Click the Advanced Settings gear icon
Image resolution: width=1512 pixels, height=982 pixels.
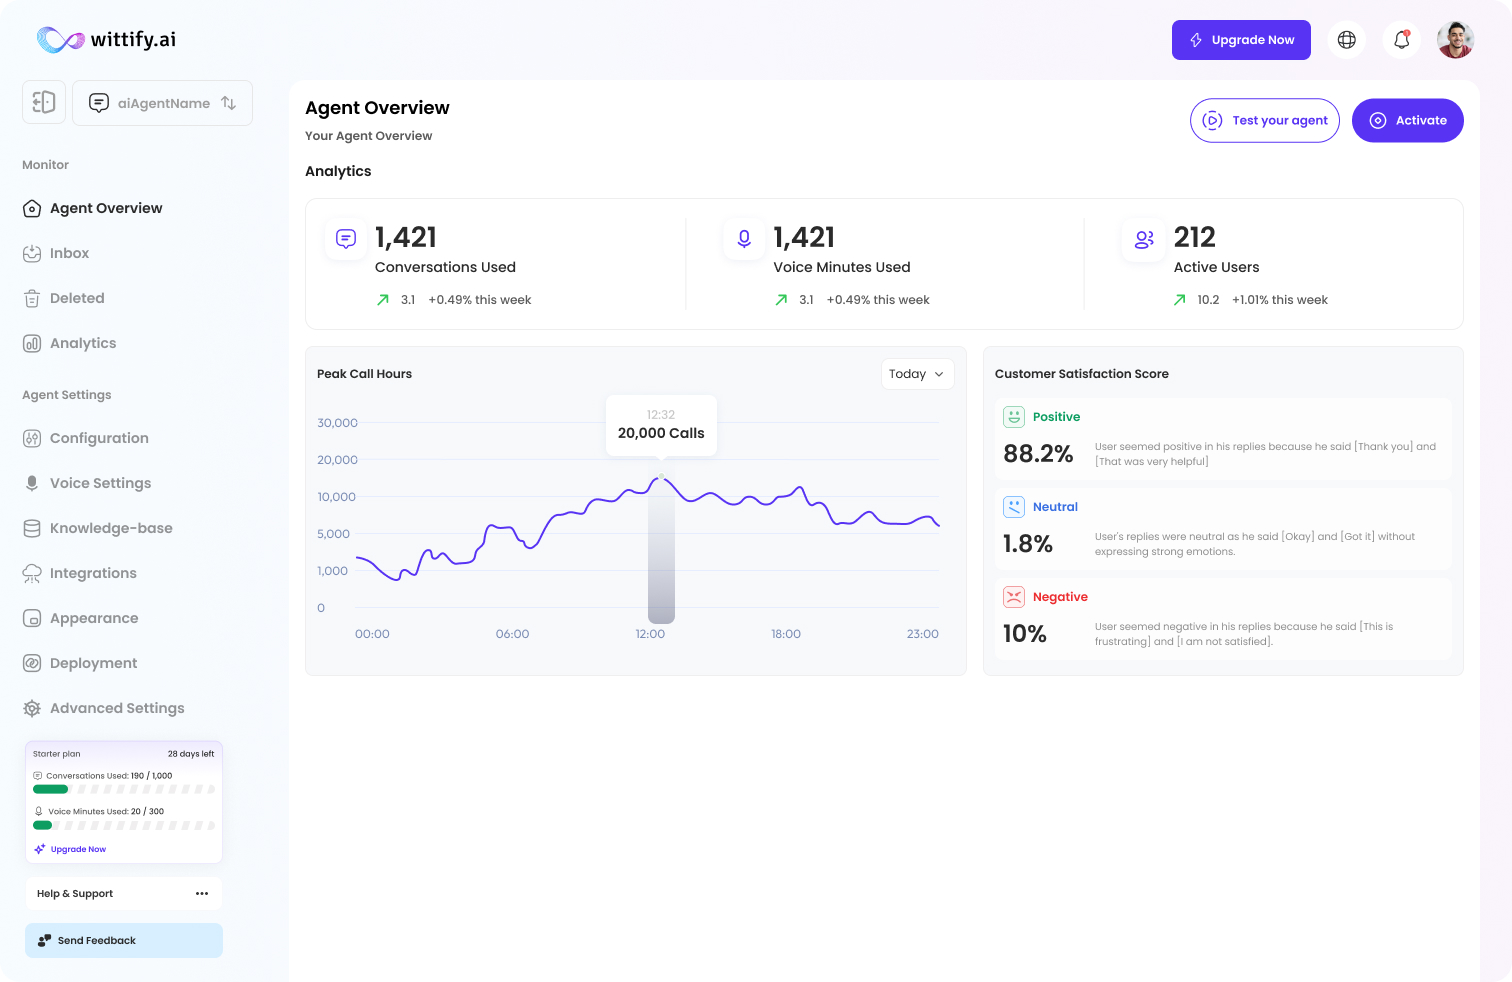32,708
